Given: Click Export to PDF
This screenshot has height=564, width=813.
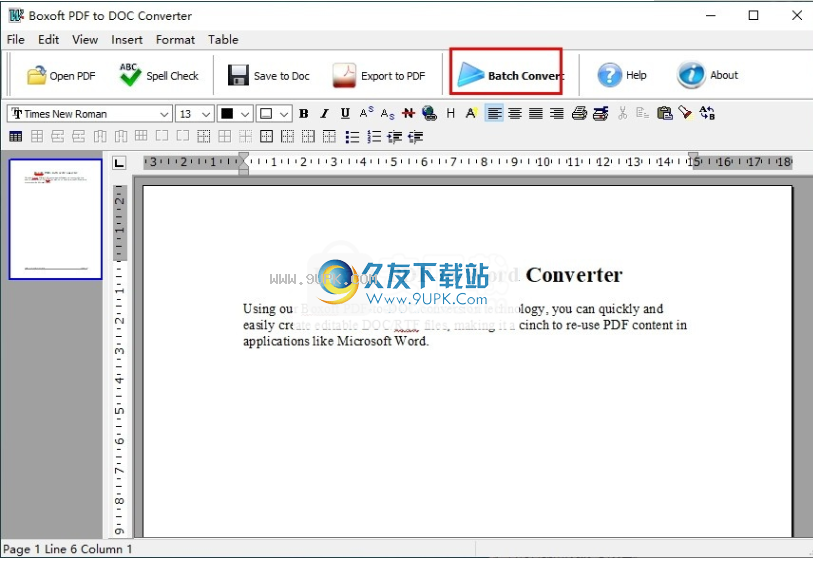Looking at the screenshot, I should (x=379, y=76).
